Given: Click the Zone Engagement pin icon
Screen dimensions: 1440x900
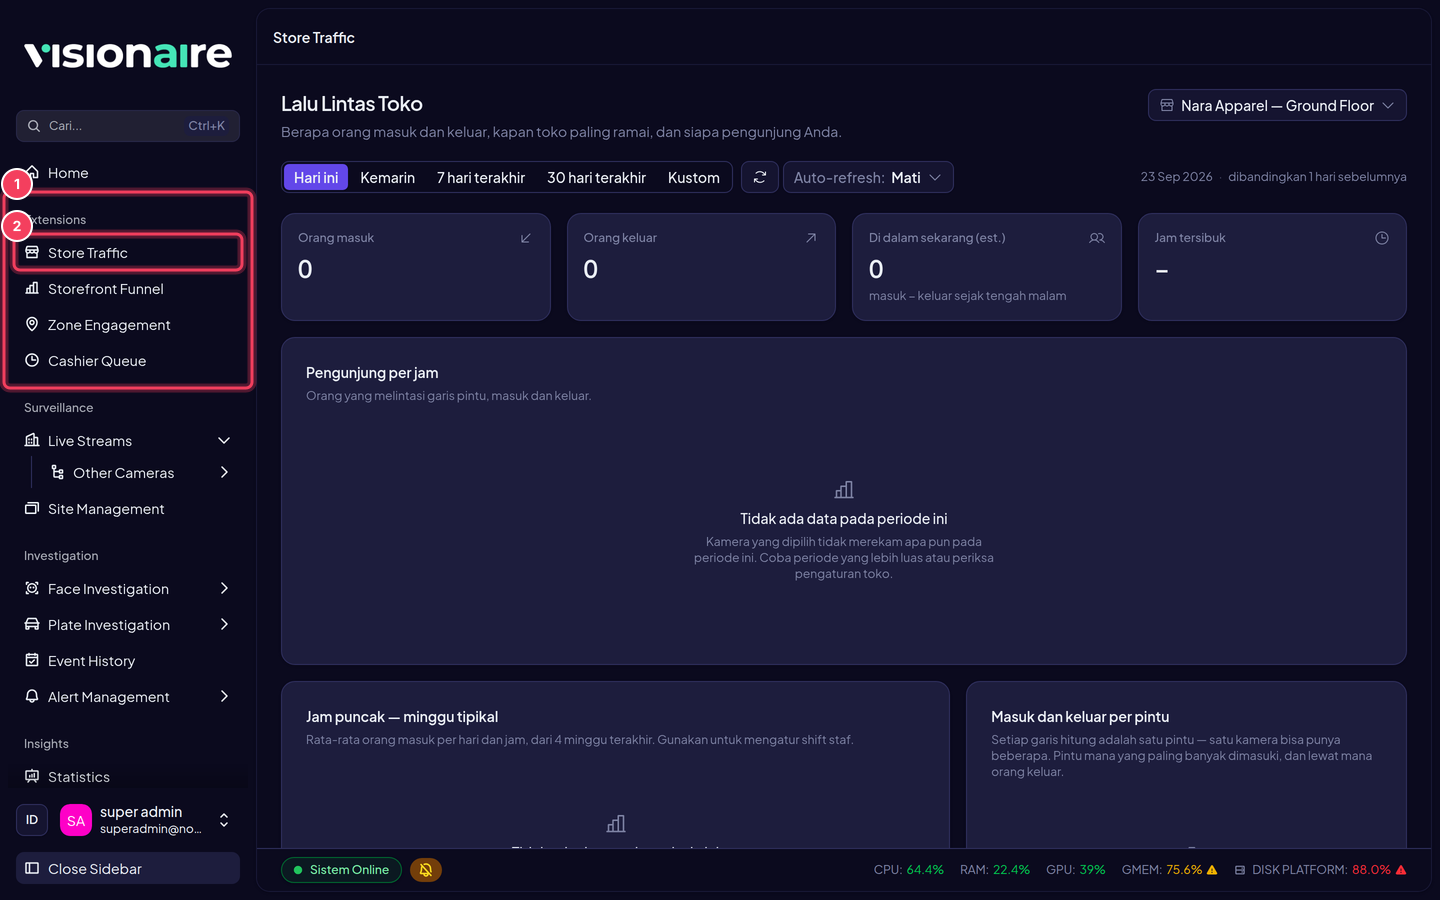Looking at the screenshot, I should coord(32,324).
